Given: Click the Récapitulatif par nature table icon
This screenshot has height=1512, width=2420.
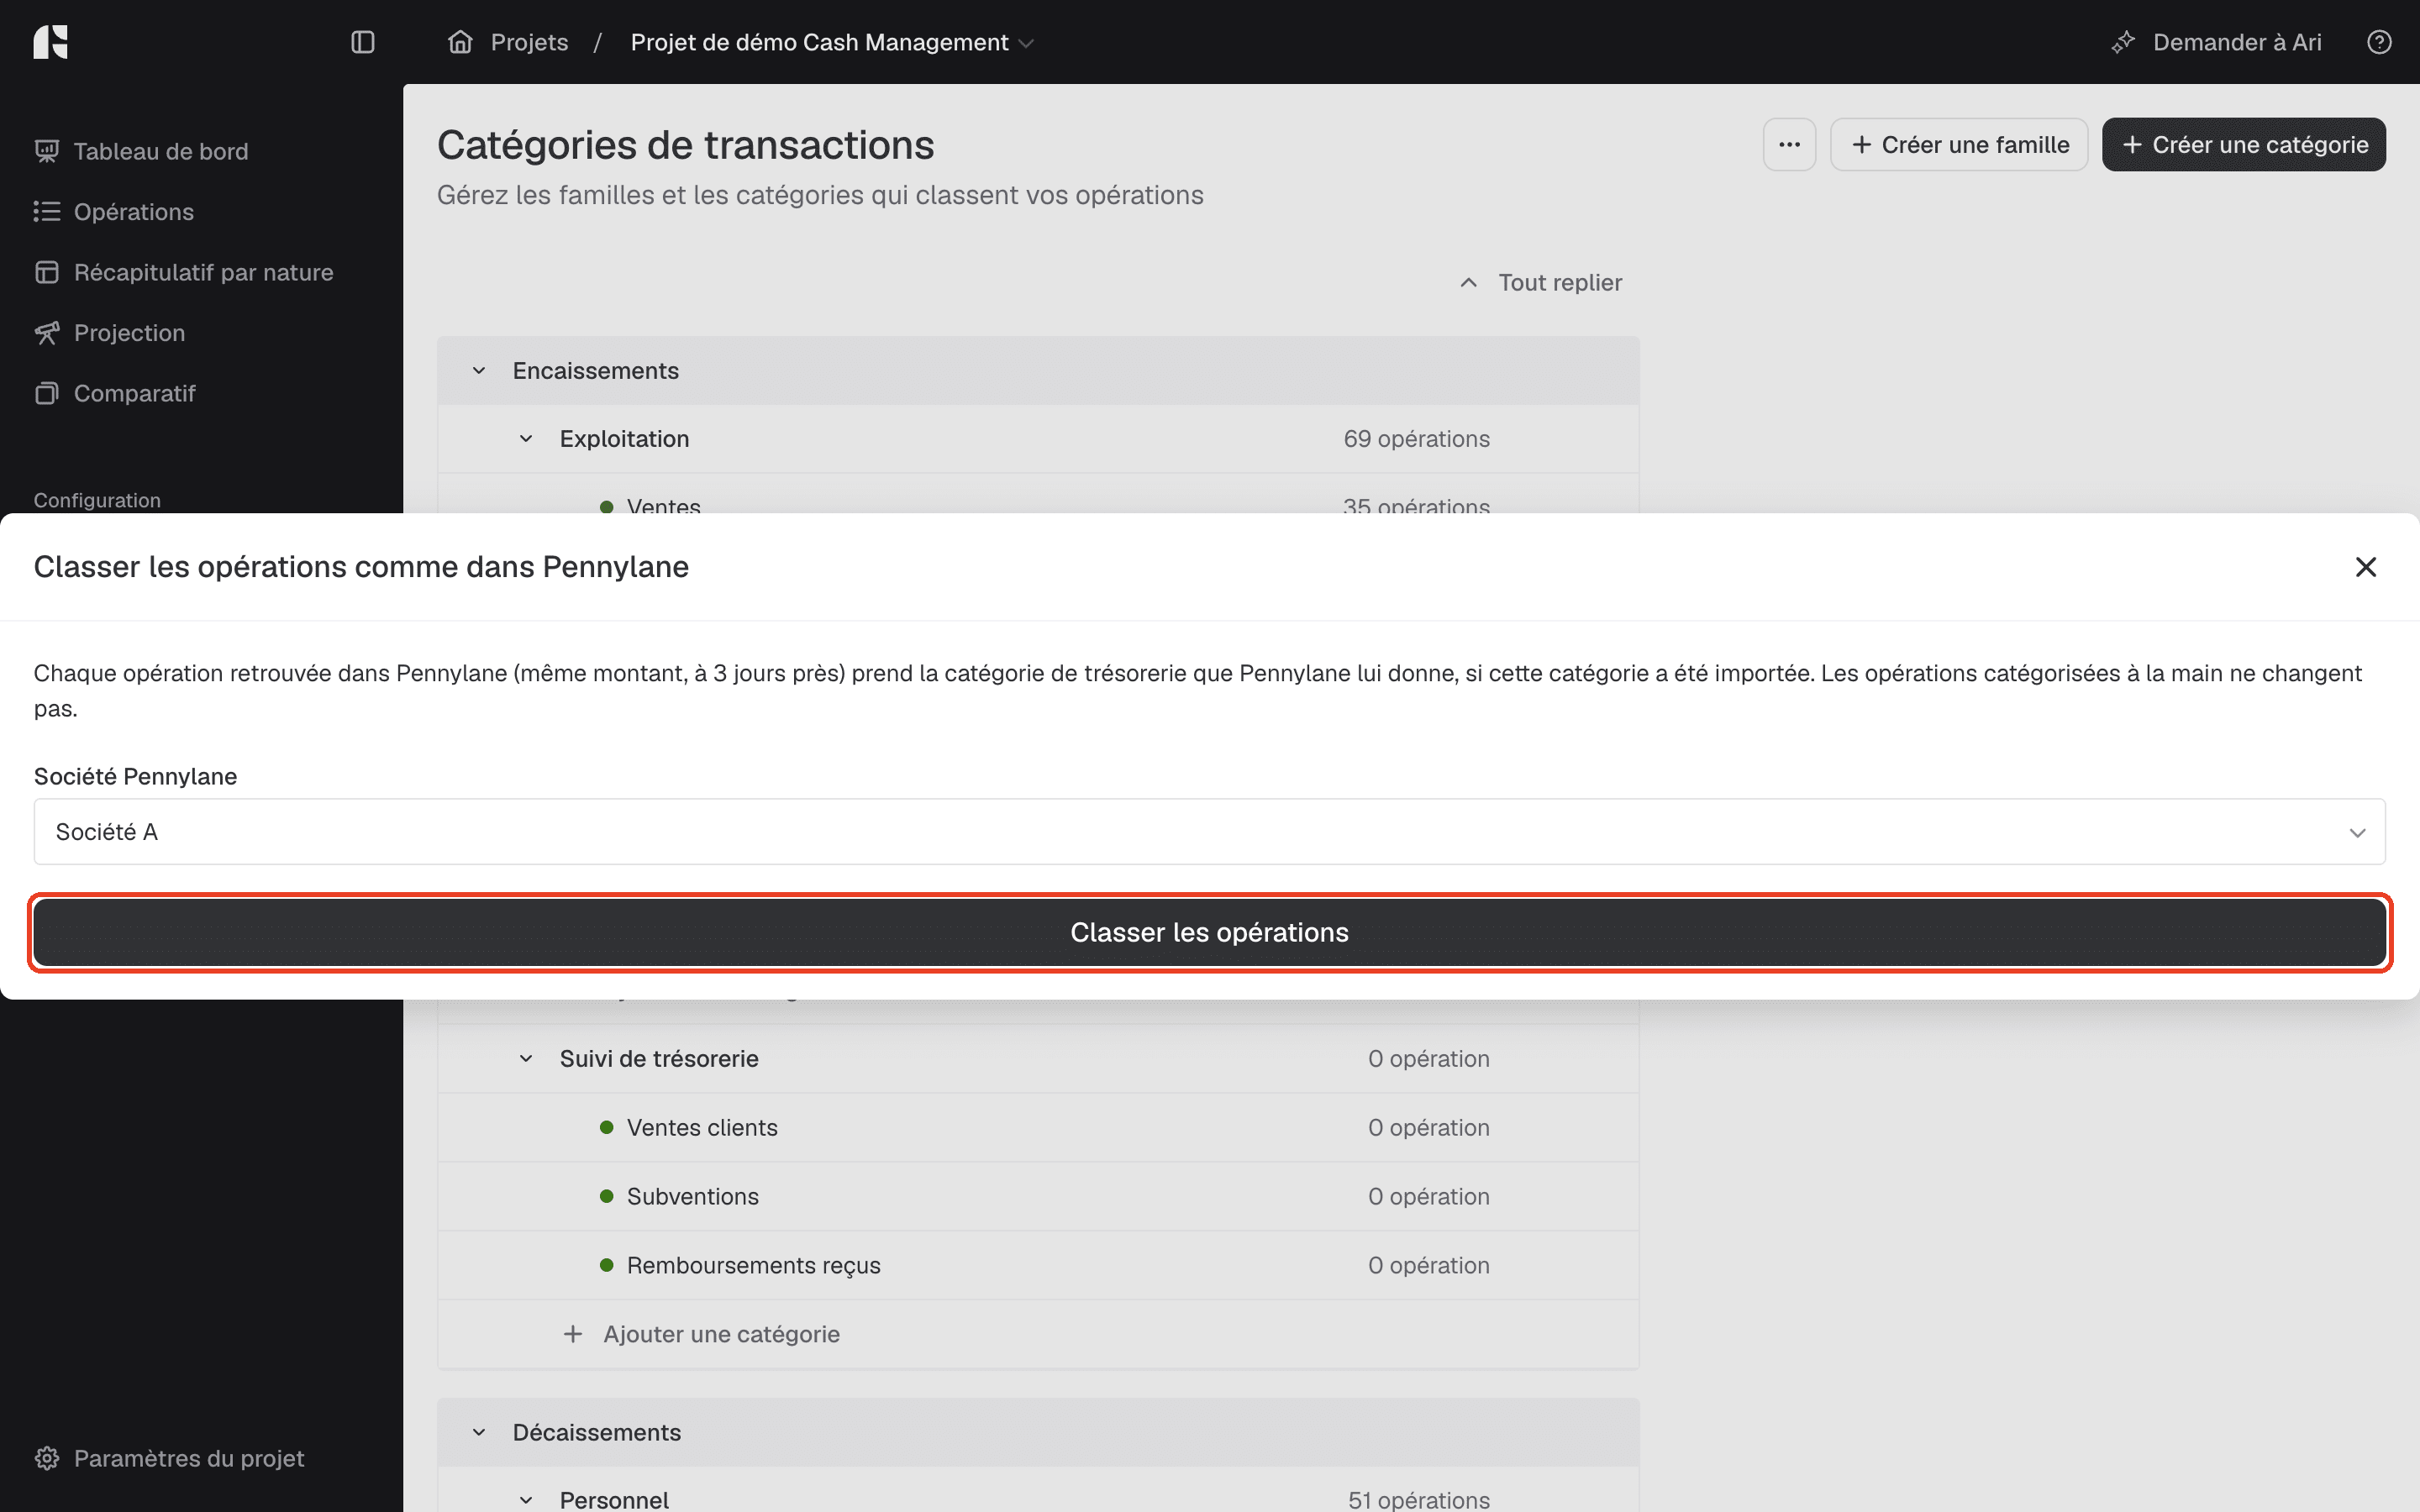Looking at the screenshot, I should tap(47, 272).
